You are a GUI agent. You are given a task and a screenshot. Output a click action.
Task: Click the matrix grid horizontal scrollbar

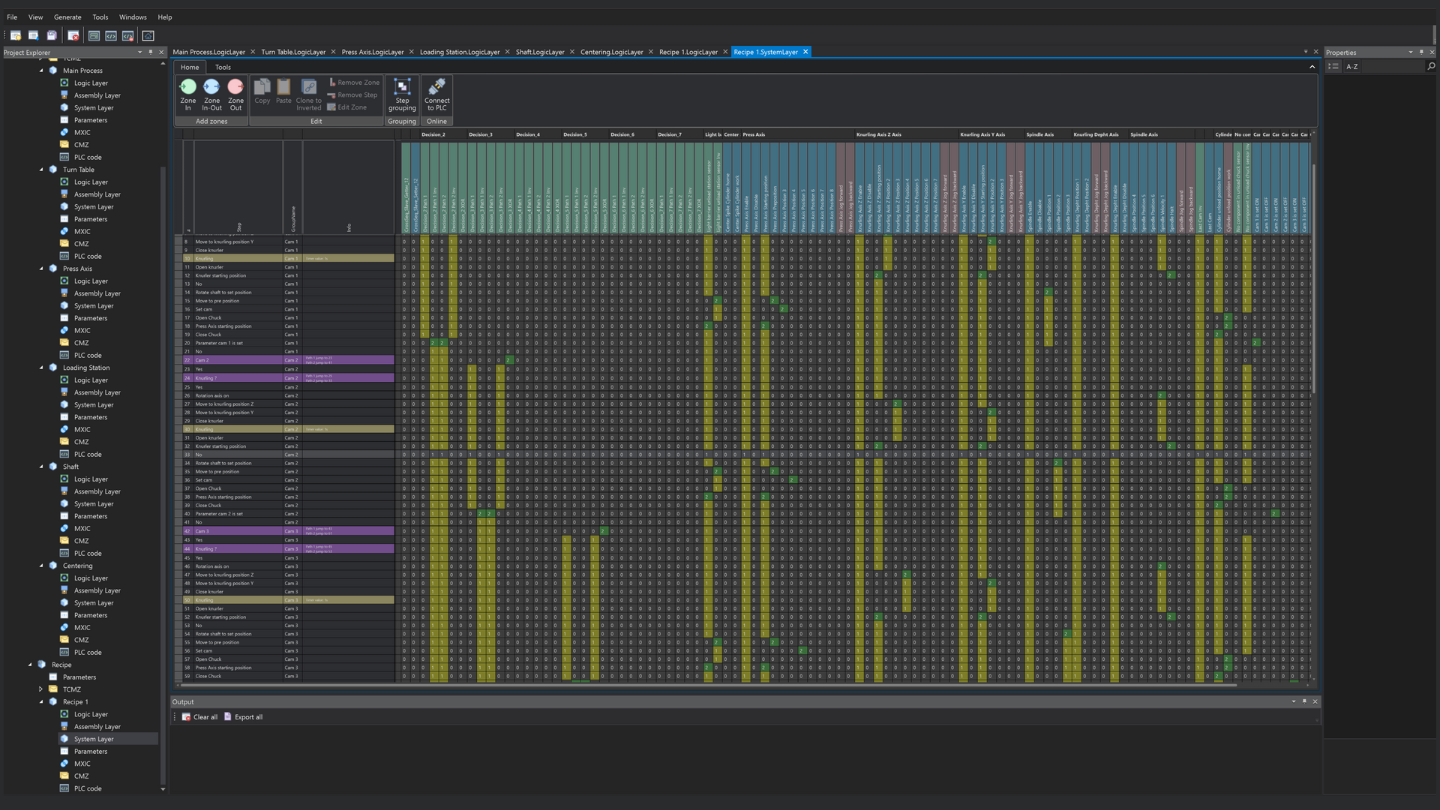708,685
